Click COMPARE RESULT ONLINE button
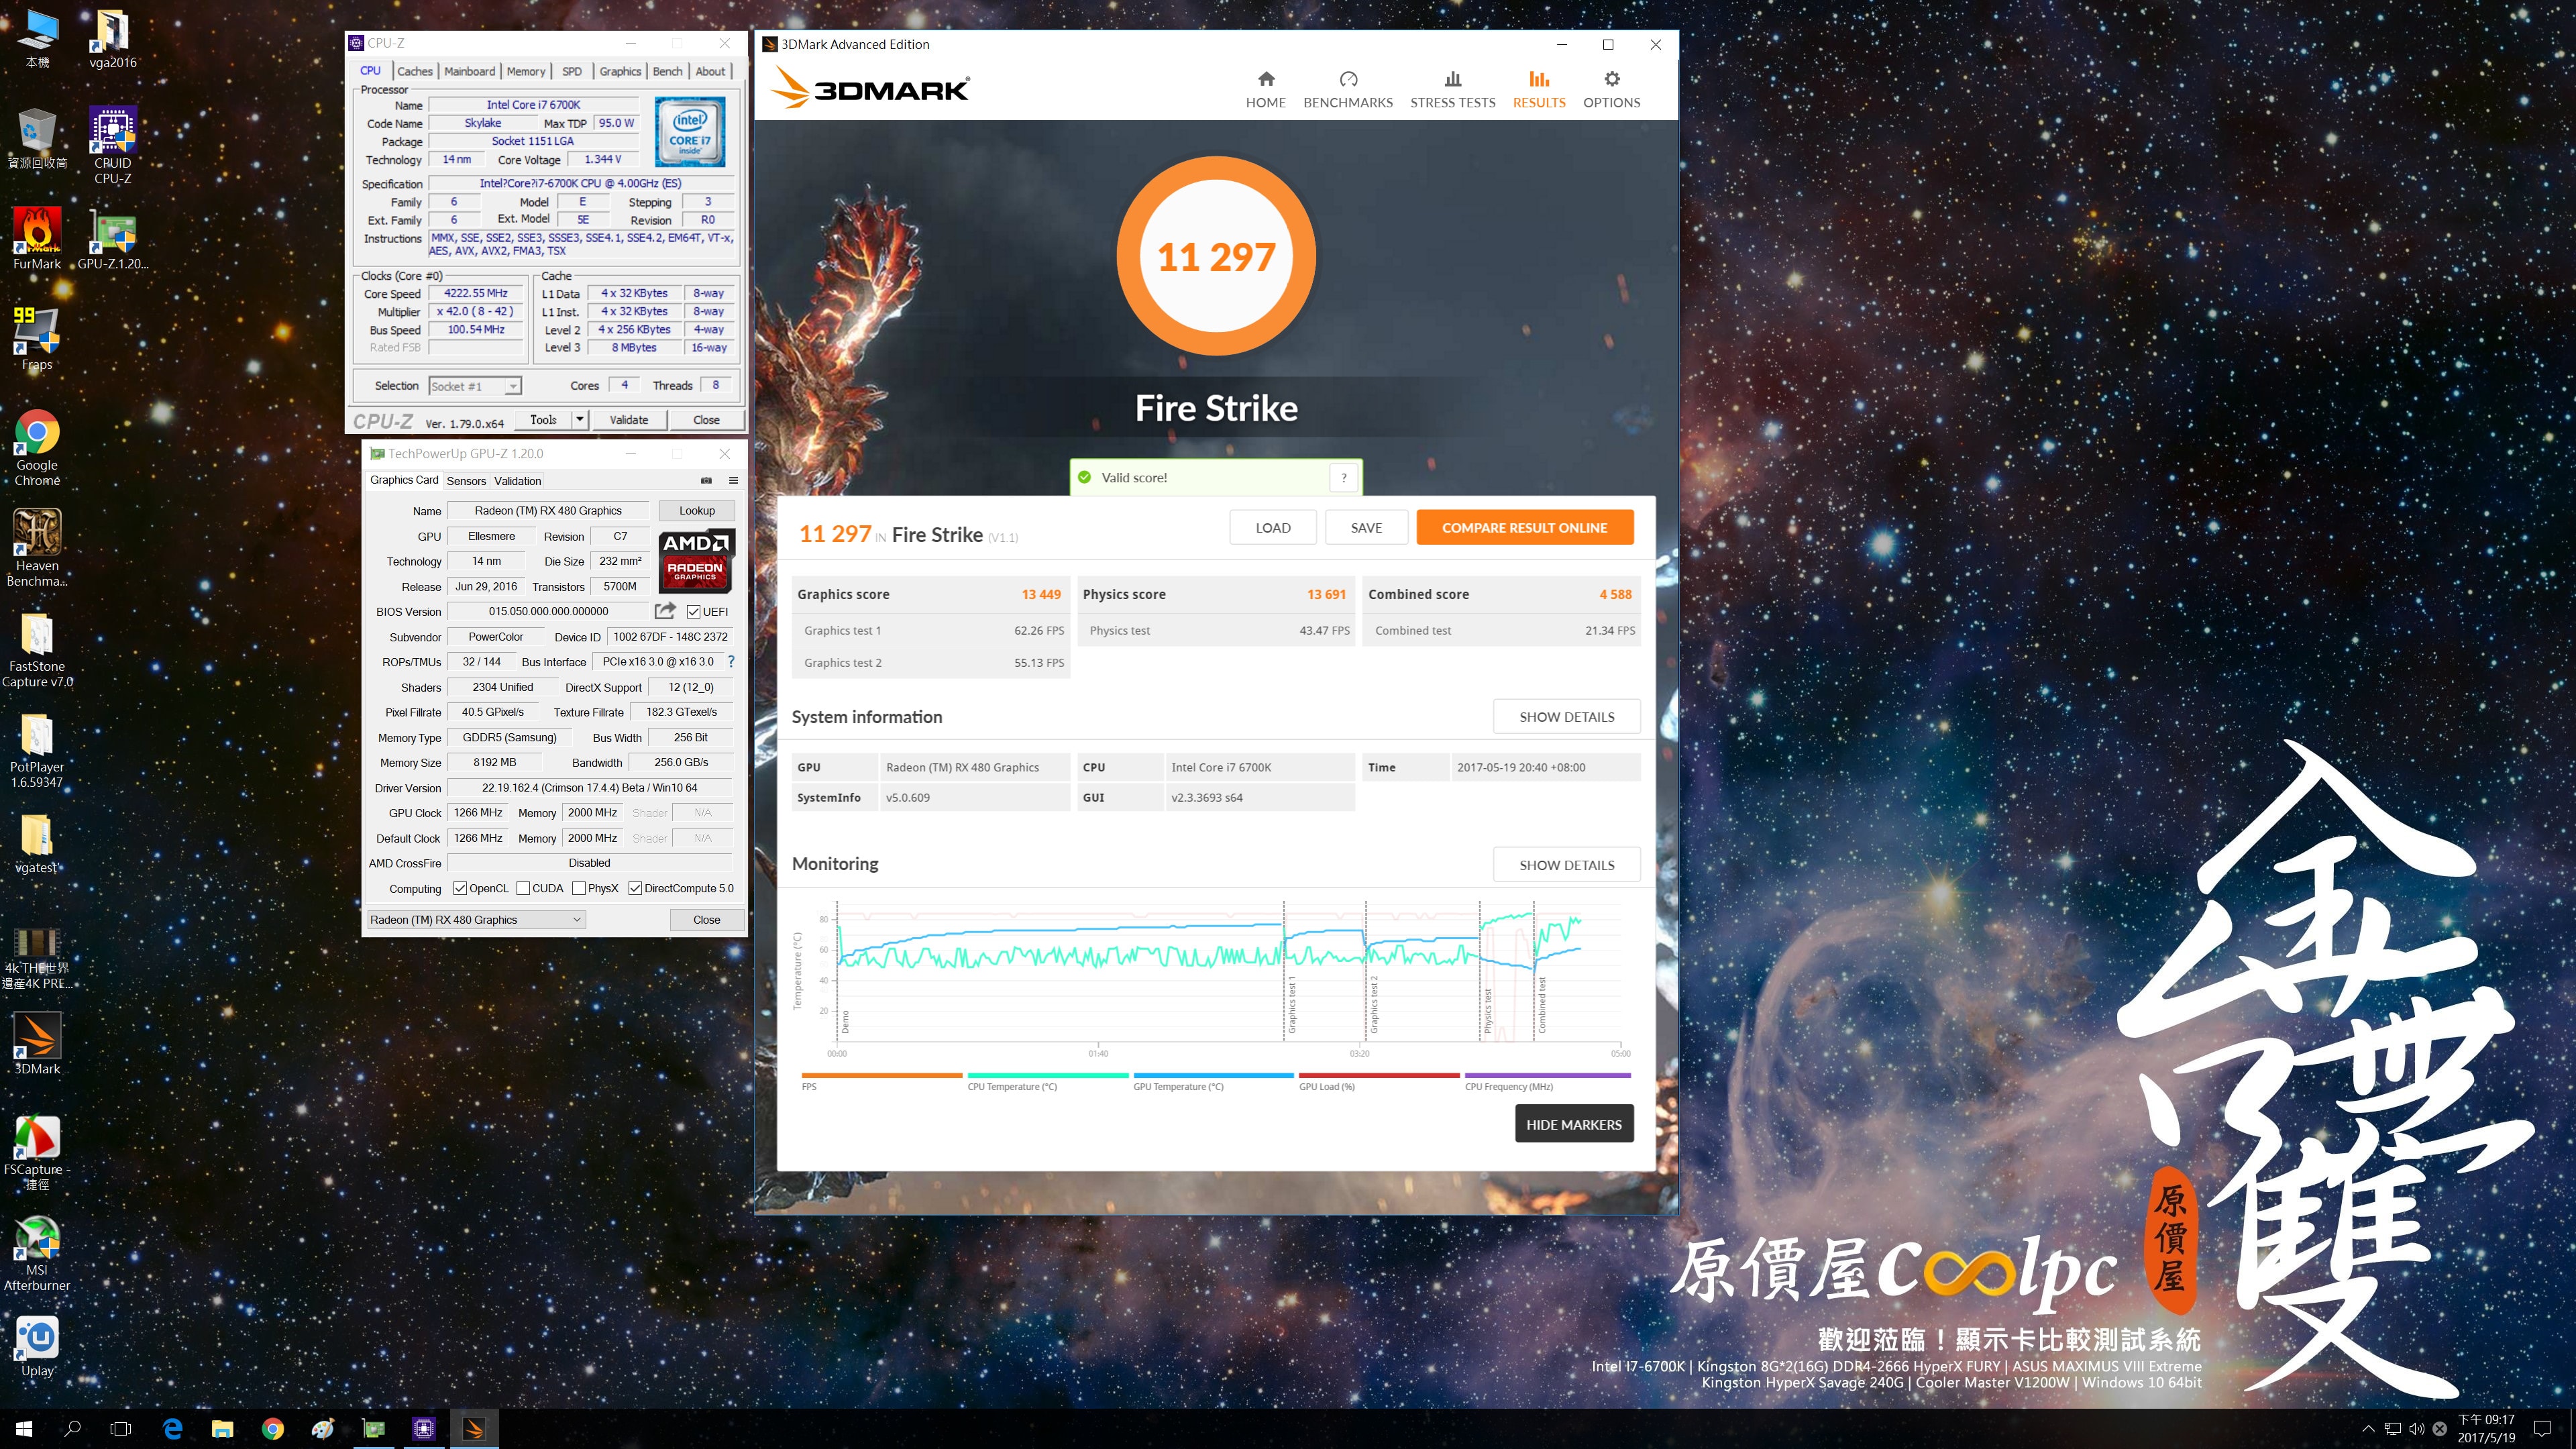 coord(1524,527)
